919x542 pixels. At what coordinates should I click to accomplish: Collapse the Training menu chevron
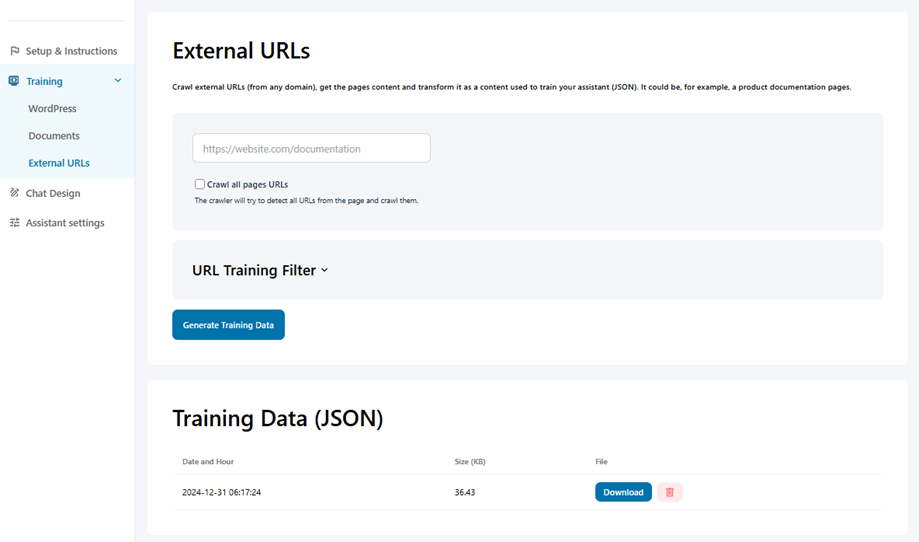click(x=118, y=81)
